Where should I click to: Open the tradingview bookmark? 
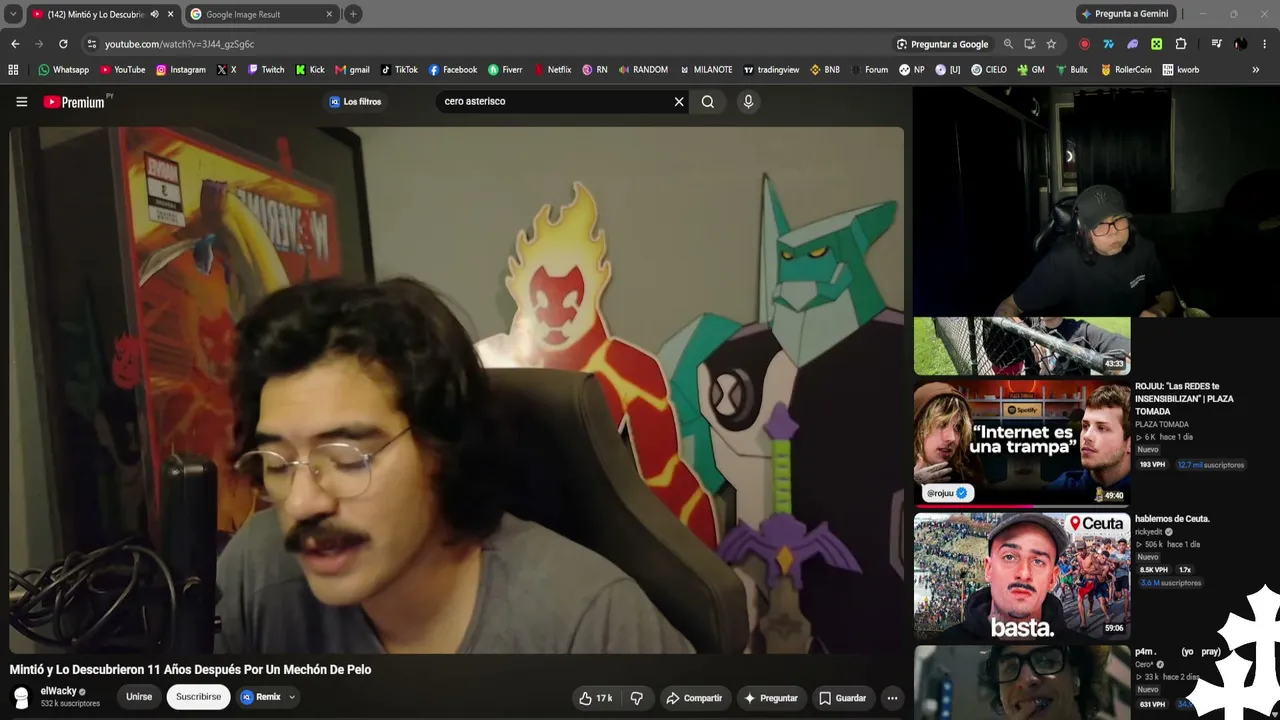pos(770,70)
